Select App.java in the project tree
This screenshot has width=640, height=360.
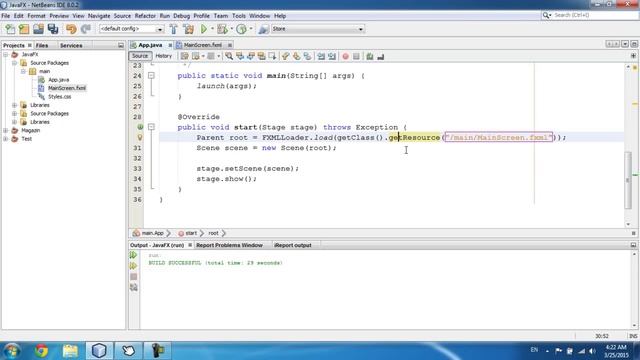[58, 80]
